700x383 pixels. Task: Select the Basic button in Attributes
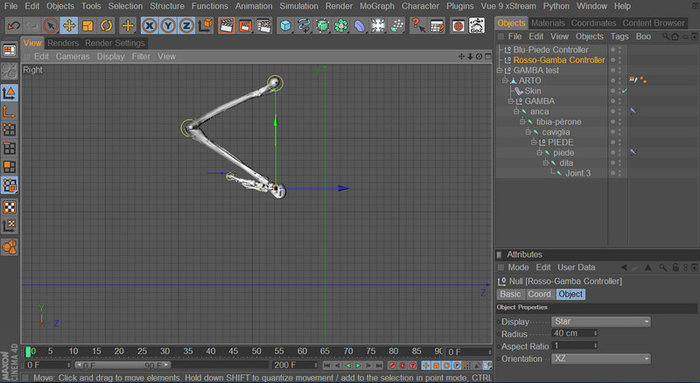[510, 294]
